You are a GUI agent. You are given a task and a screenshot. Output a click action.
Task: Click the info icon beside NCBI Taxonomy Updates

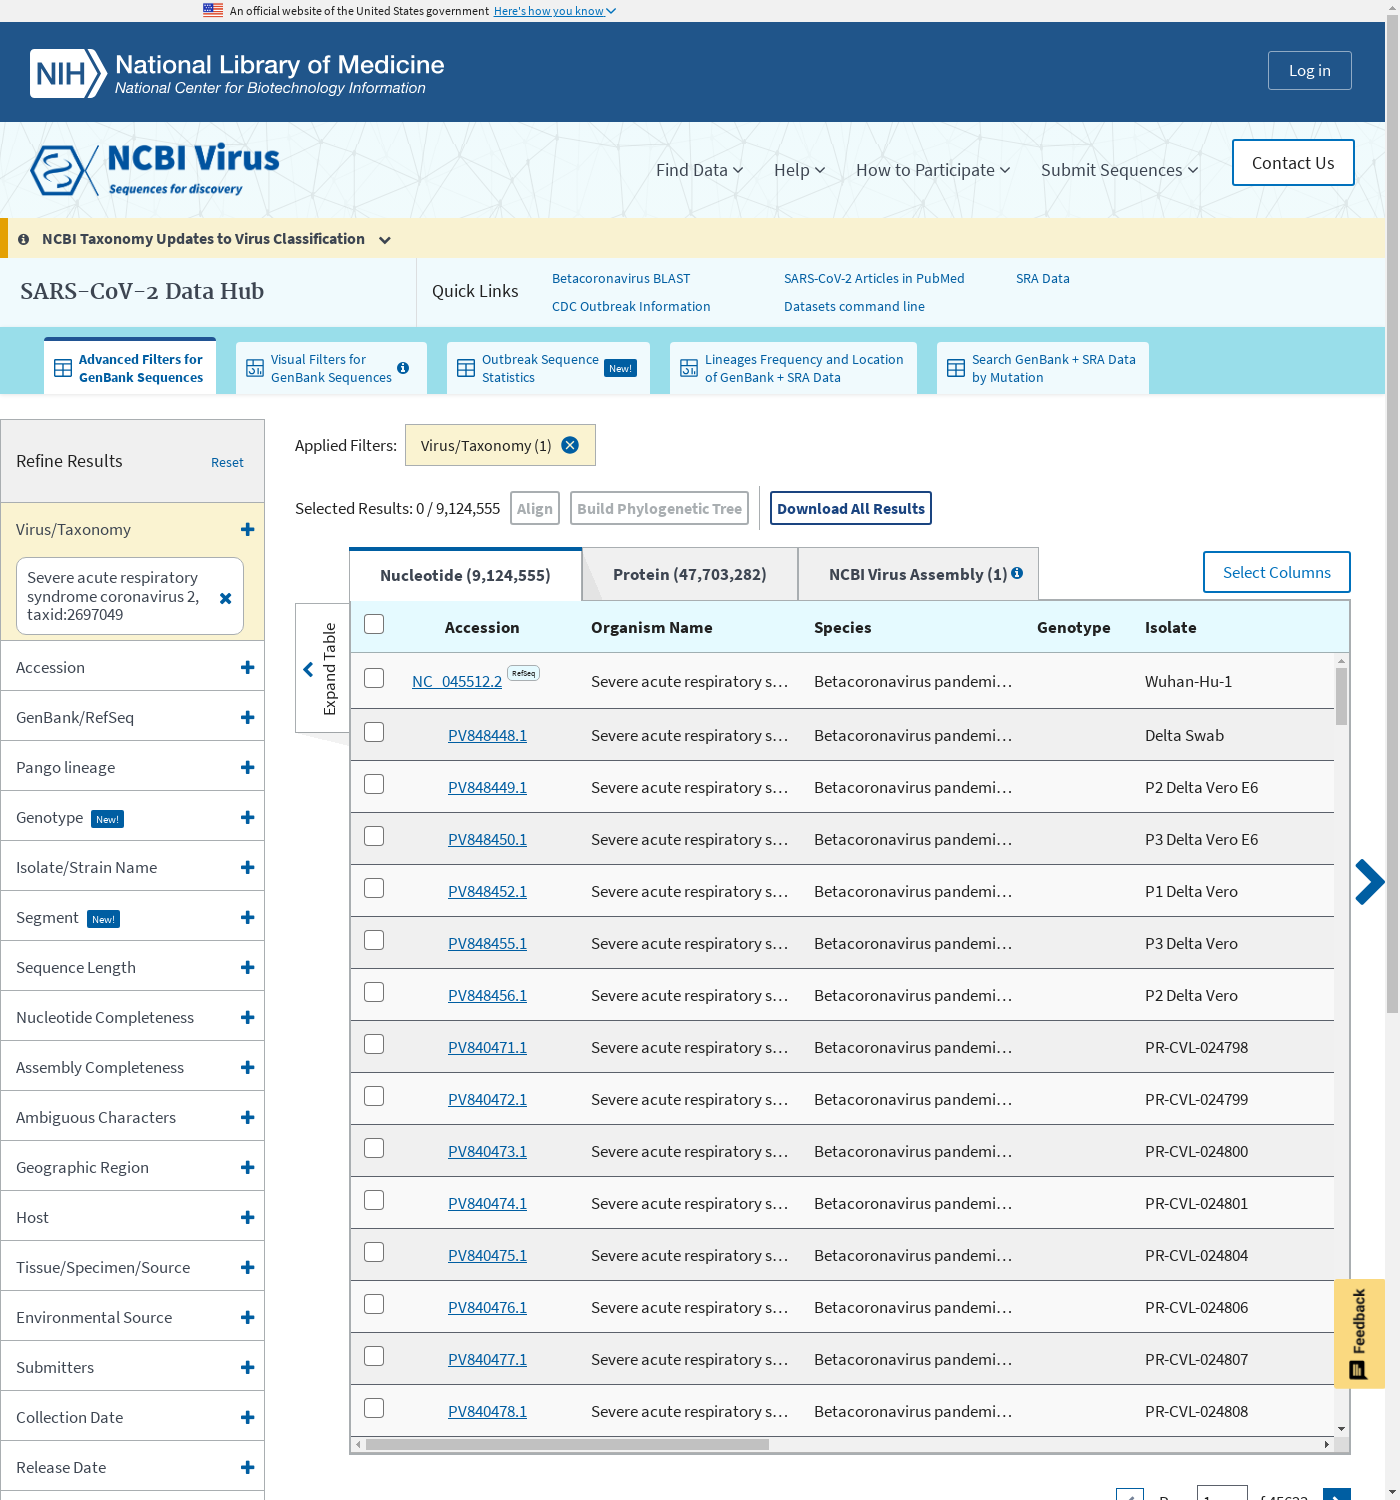coord(23,239)
